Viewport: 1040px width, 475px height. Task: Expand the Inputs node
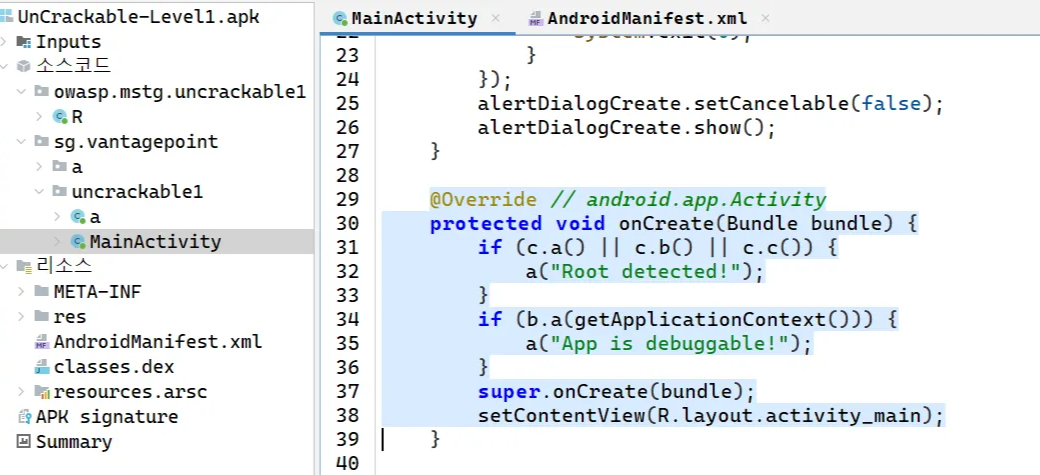[5, 42]
